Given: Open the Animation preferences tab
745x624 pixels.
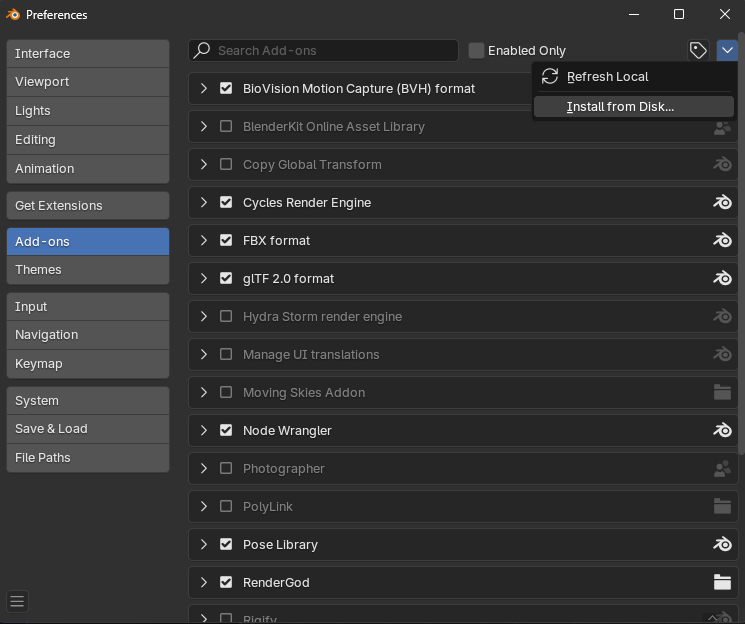Looking at the screenshot, I should point(88,169).
